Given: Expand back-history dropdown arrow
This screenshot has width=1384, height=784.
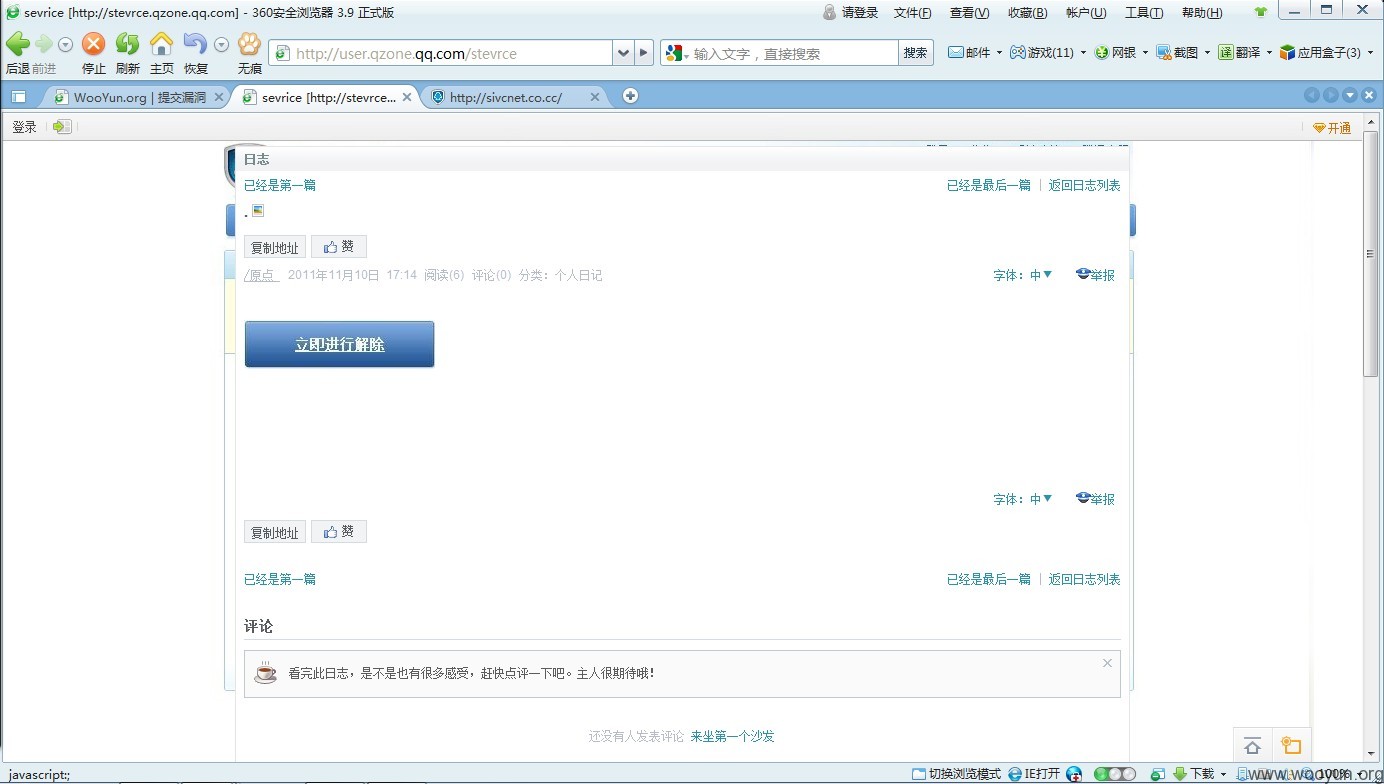Looking at the screenshot, I should coord(65,44).
